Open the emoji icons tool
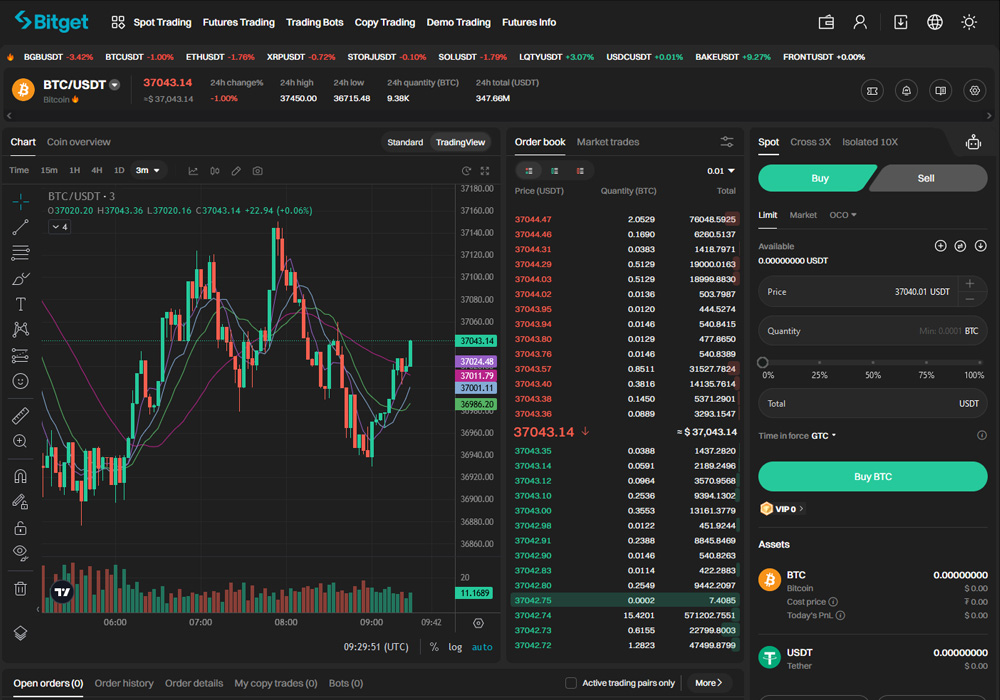 tap(20, 381)
